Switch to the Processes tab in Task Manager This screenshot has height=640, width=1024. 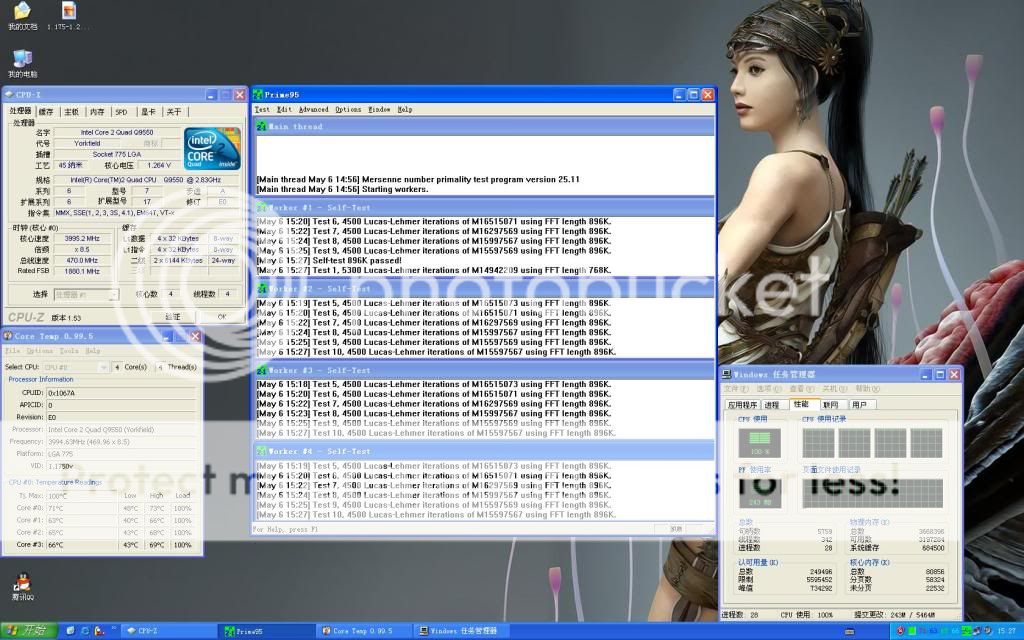tap(772, 404)
